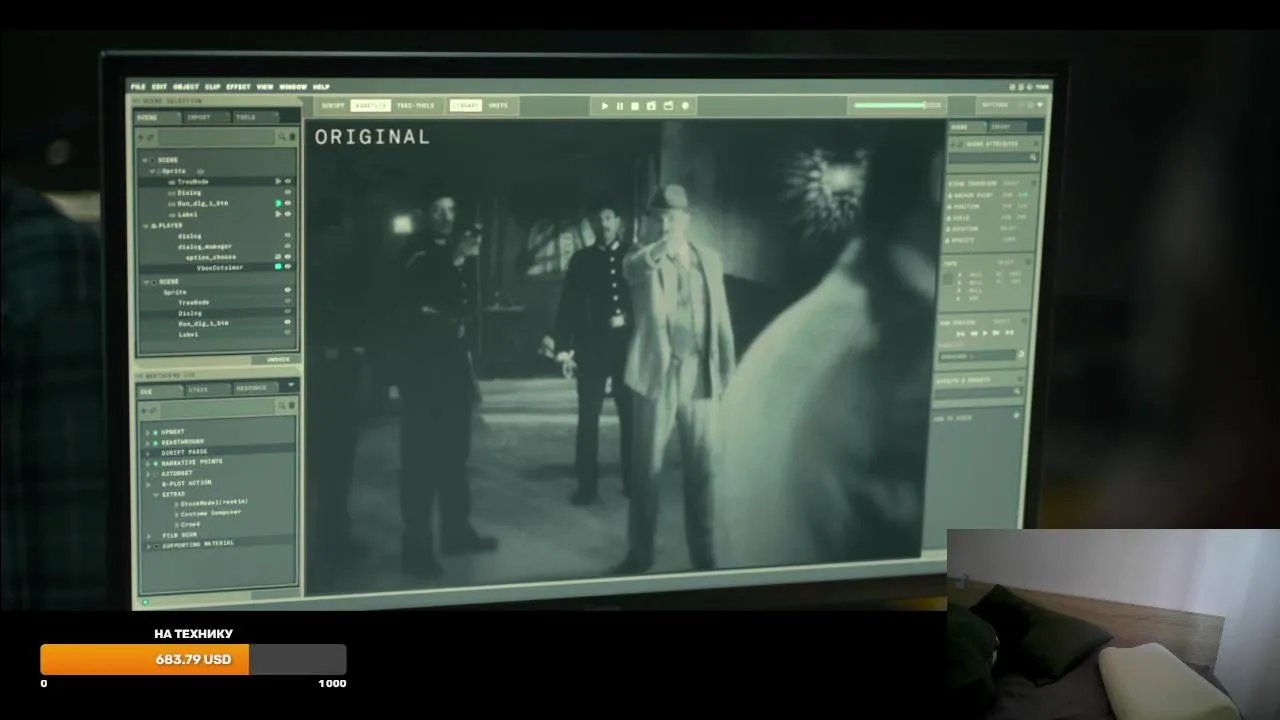
Task: Click the plus icon in the lower left panel toolbar
Action: click(x=143, y=410)
